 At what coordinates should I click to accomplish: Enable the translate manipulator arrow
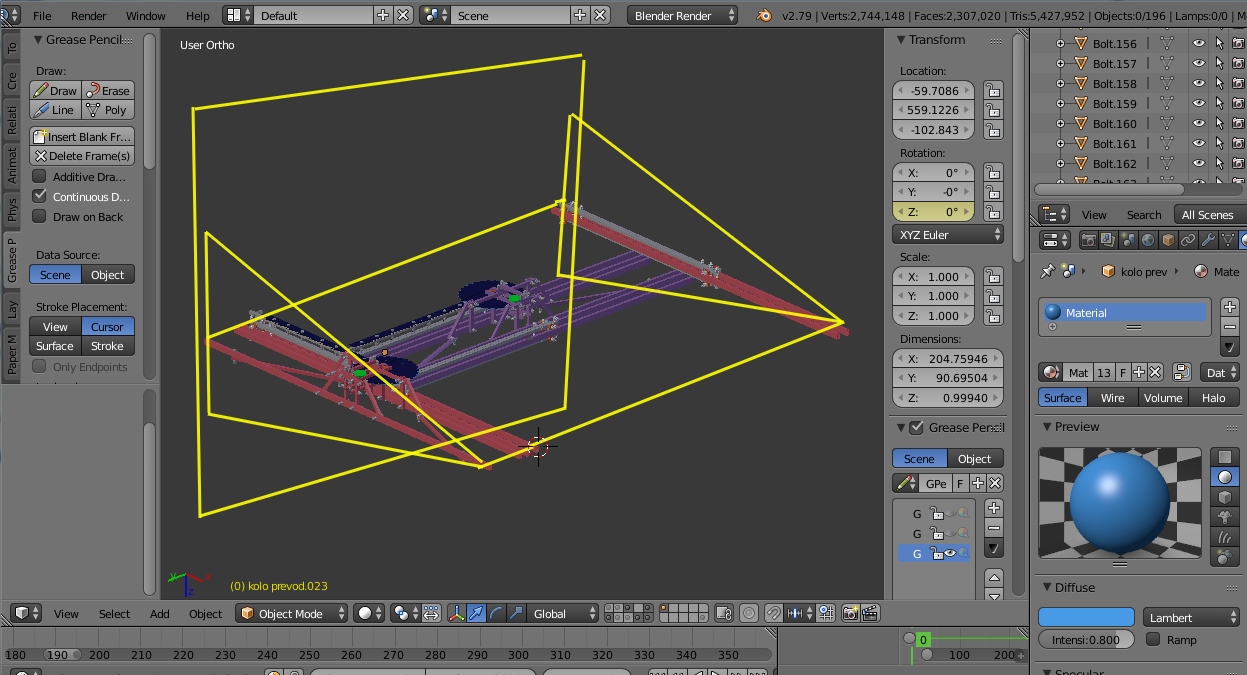coord(476,613)
